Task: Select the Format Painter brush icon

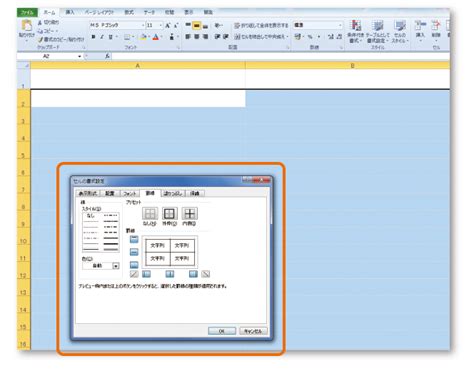Action: click(40, 39)
